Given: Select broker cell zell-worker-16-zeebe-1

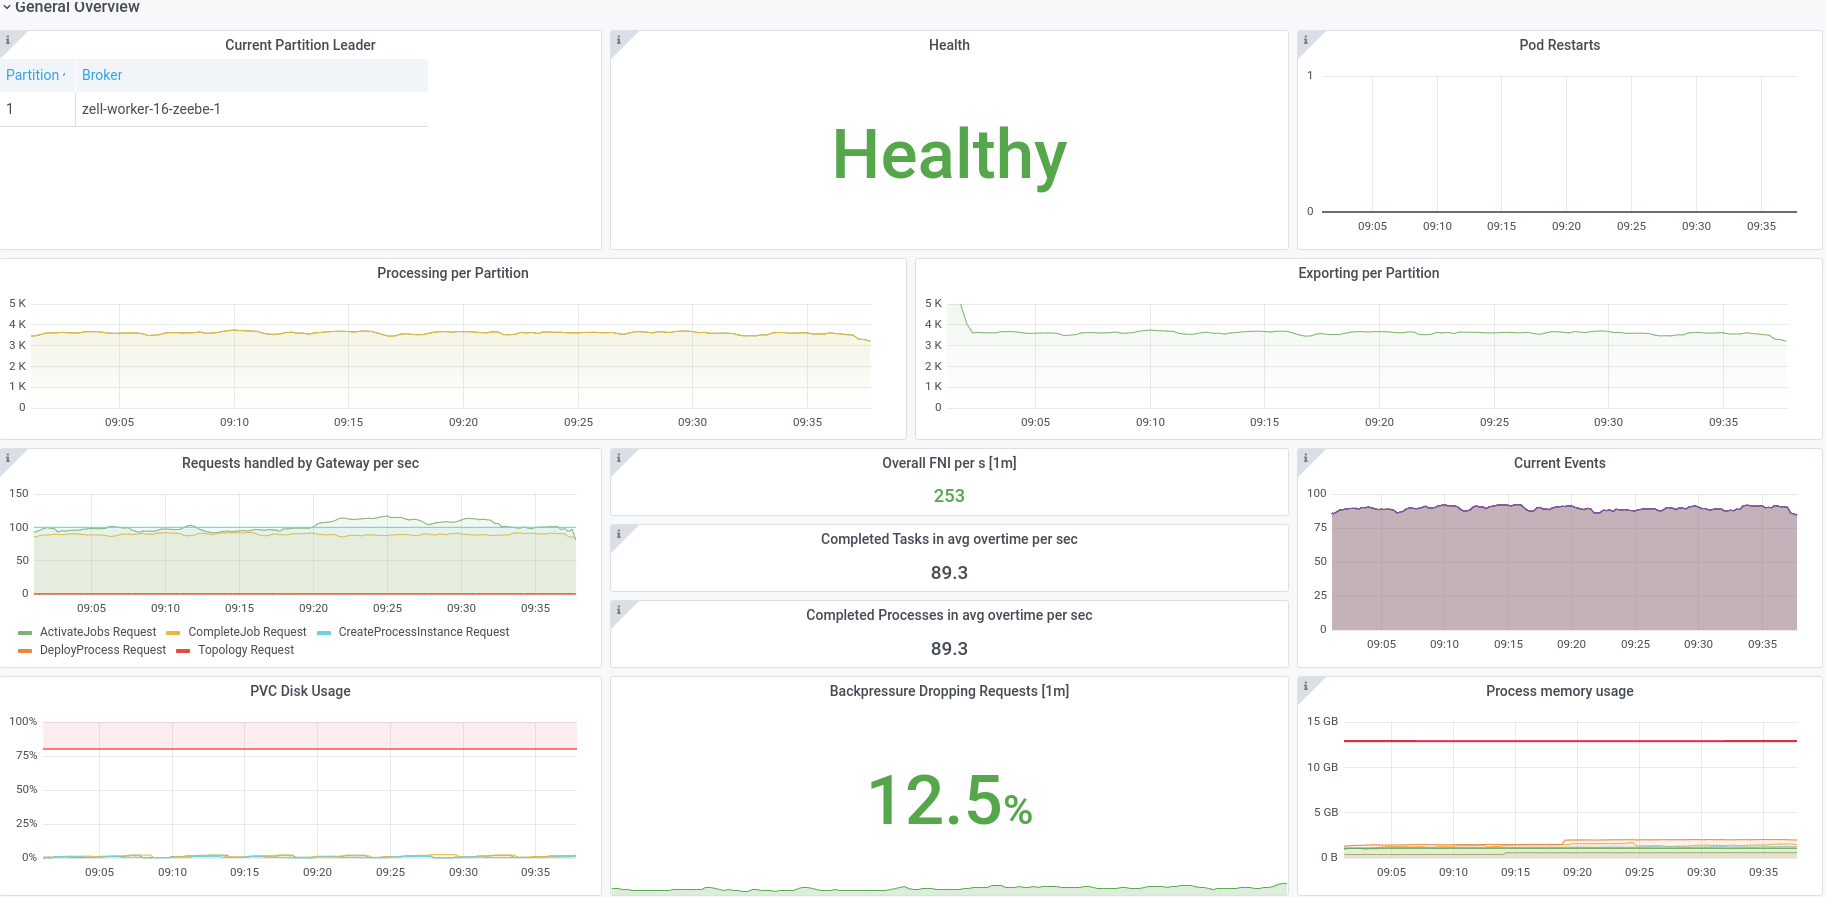Looking at the screenshot, I should pos(151,109).
